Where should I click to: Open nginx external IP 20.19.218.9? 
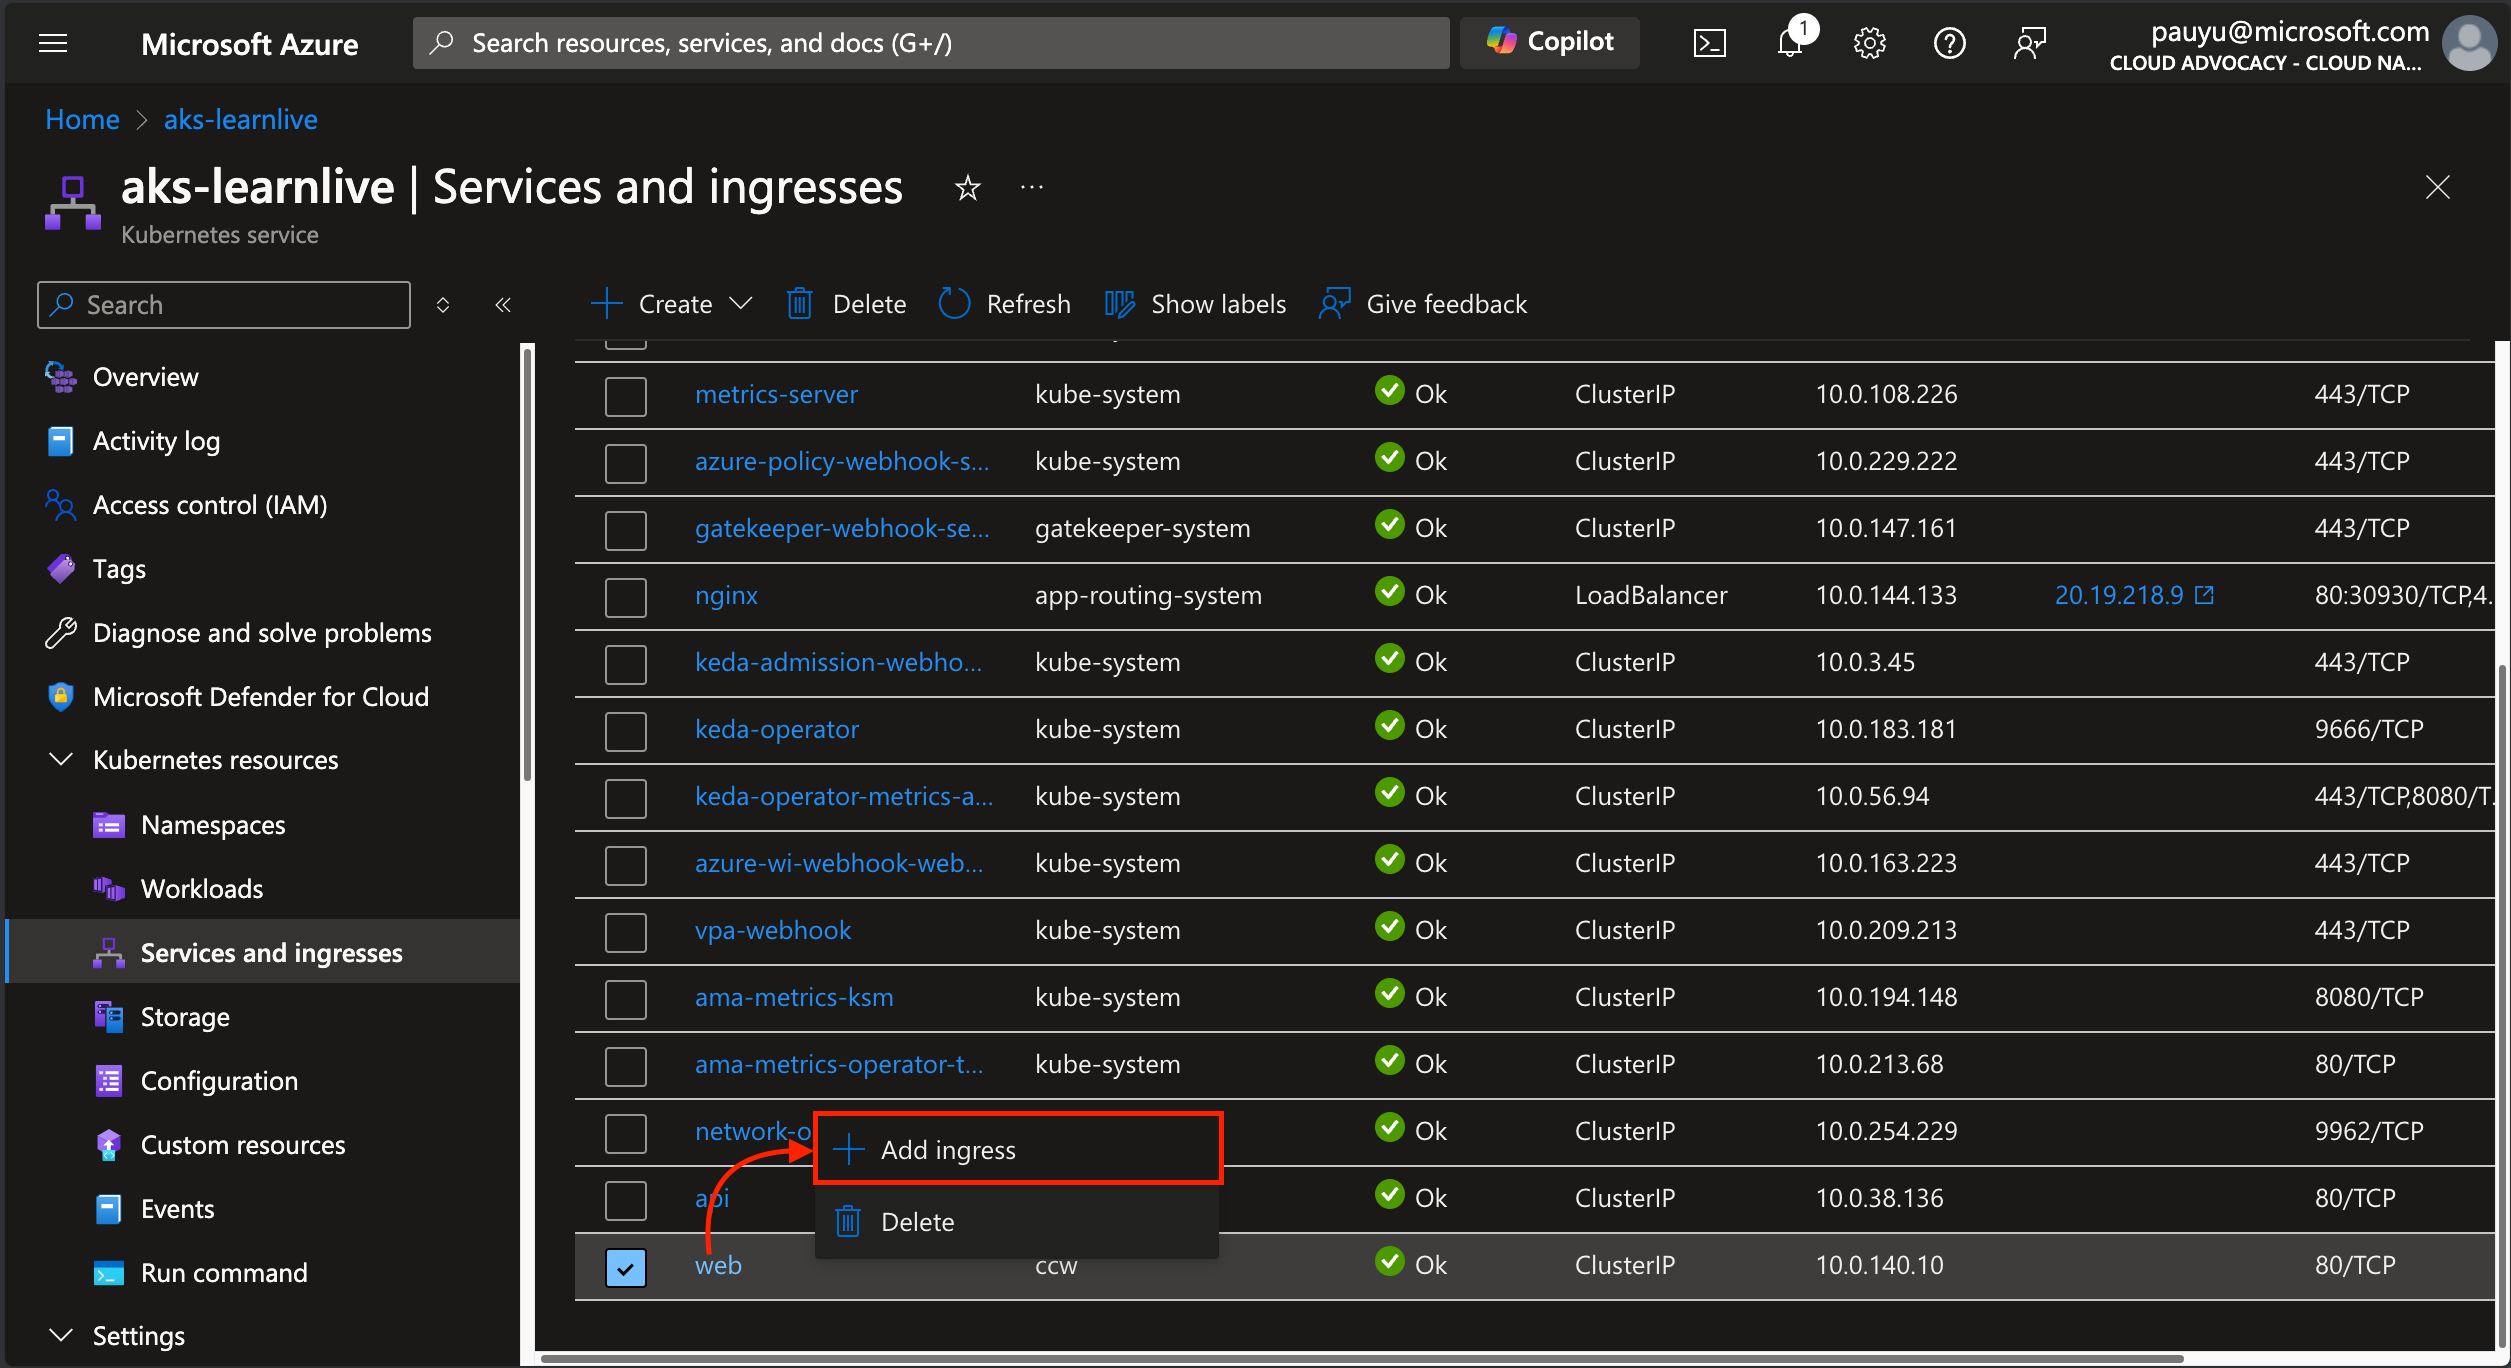(x=2119, y=595)
